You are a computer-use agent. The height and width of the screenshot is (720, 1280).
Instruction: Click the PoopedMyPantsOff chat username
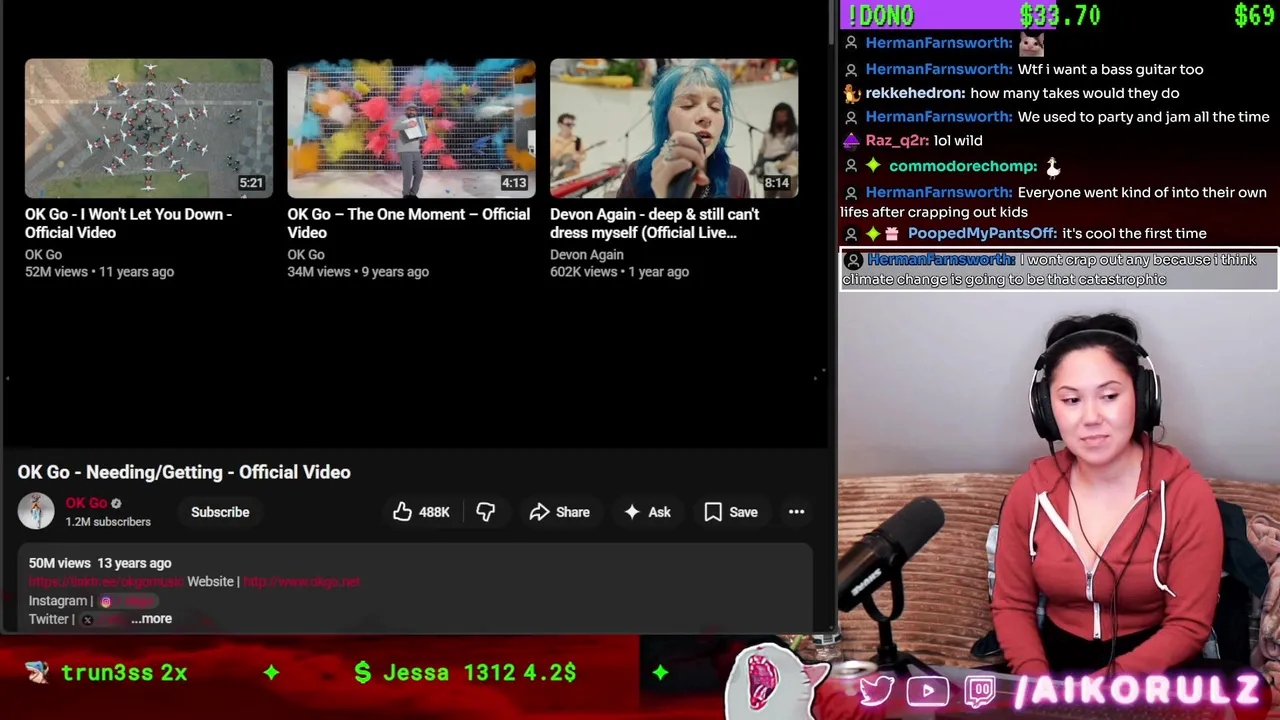pos(983,233)
